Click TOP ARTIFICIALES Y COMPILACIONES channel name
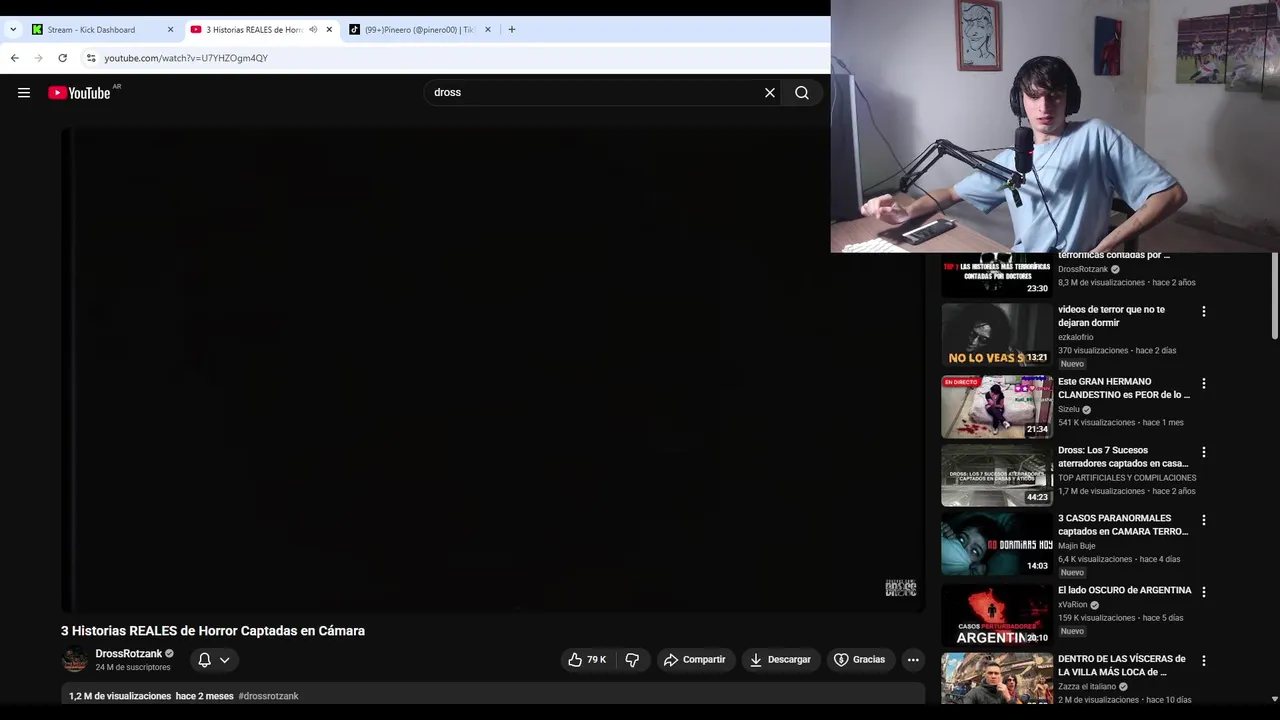The width and height of the screenshot is (1280, 720). (x=1127, y=478)
